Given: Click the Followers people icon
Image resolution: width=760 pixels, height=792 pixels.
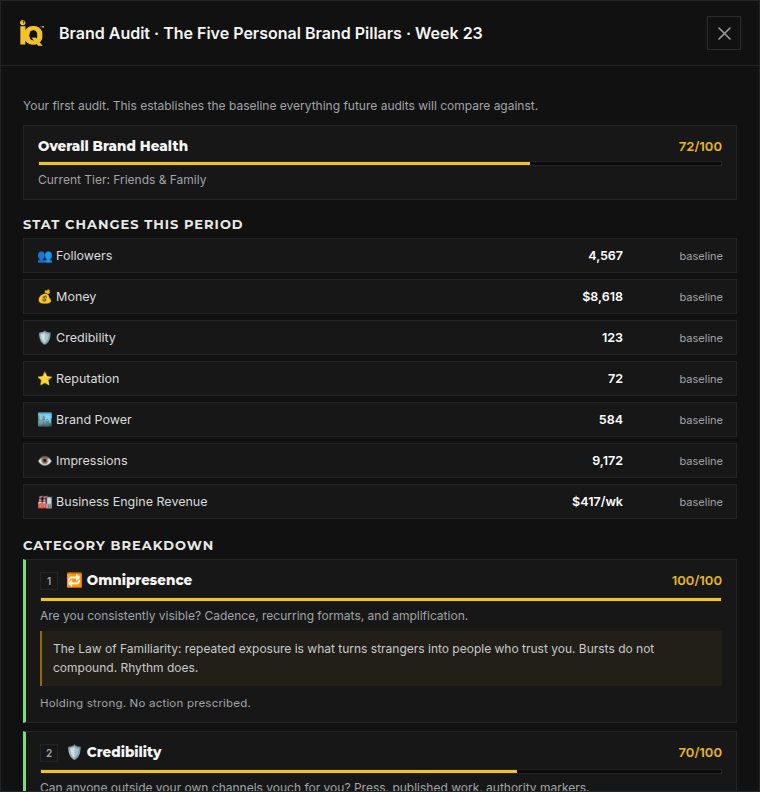Looking at the screenshot, I should click(x=45, y=256).
